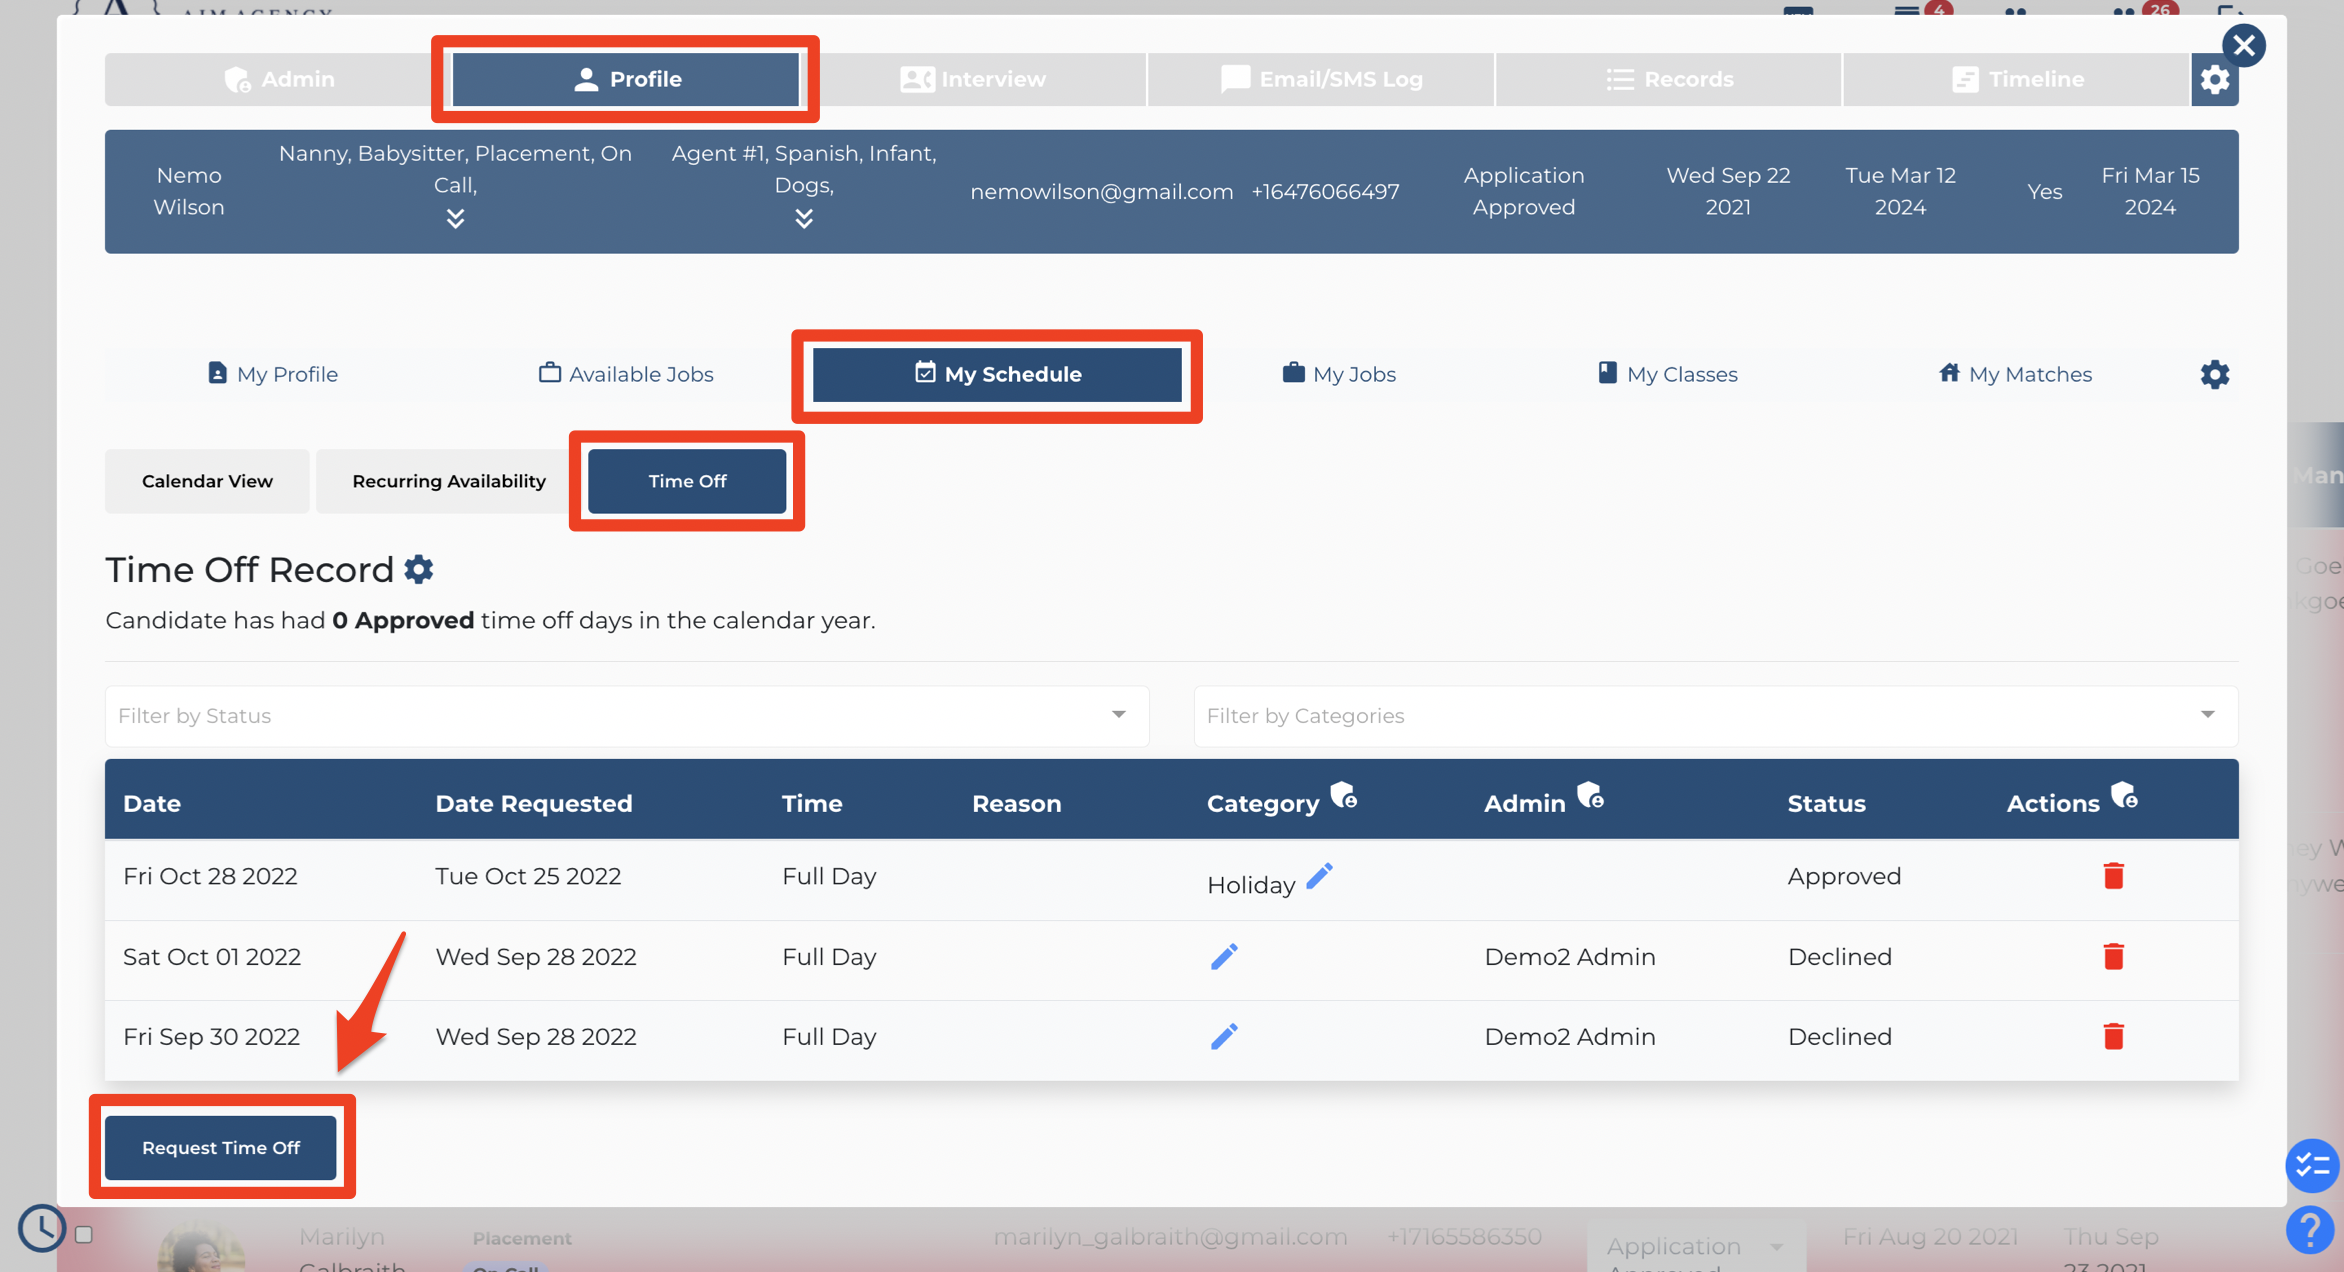Delete the Fri Oct 28 2022 time off entry
The image size is (2344, 1272).
2113,876
